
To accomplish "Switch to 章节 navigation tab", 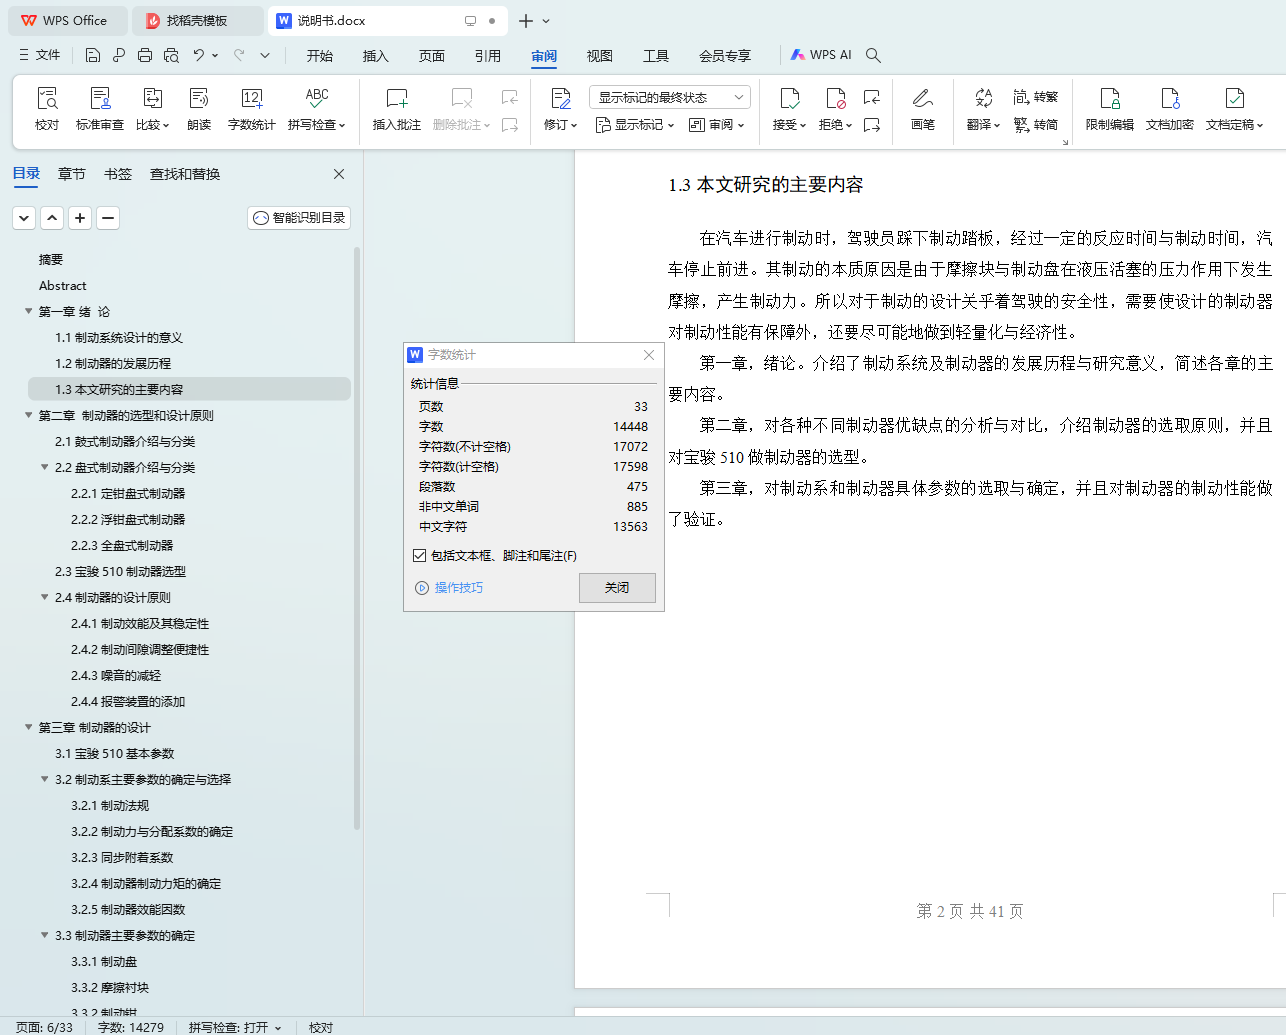I will point(72,174).
